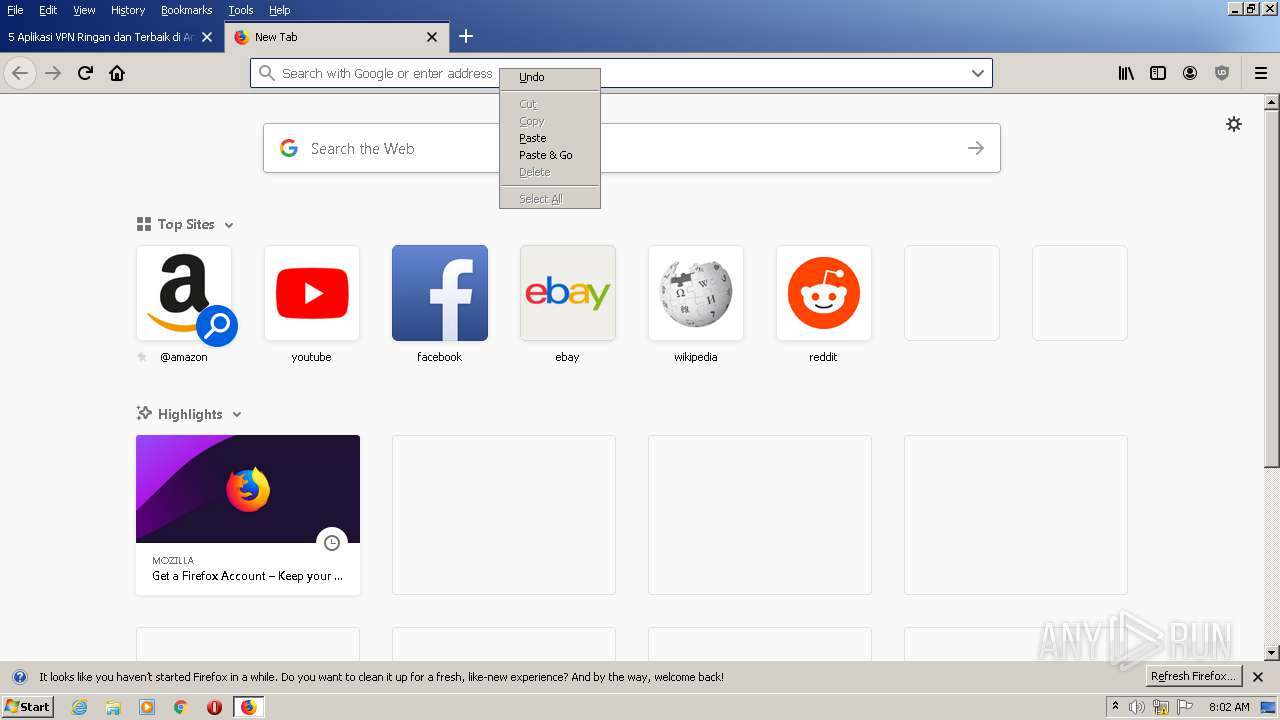Click the forward navigation arrow
1280x720 pixels.
click(x=53, y=73)
